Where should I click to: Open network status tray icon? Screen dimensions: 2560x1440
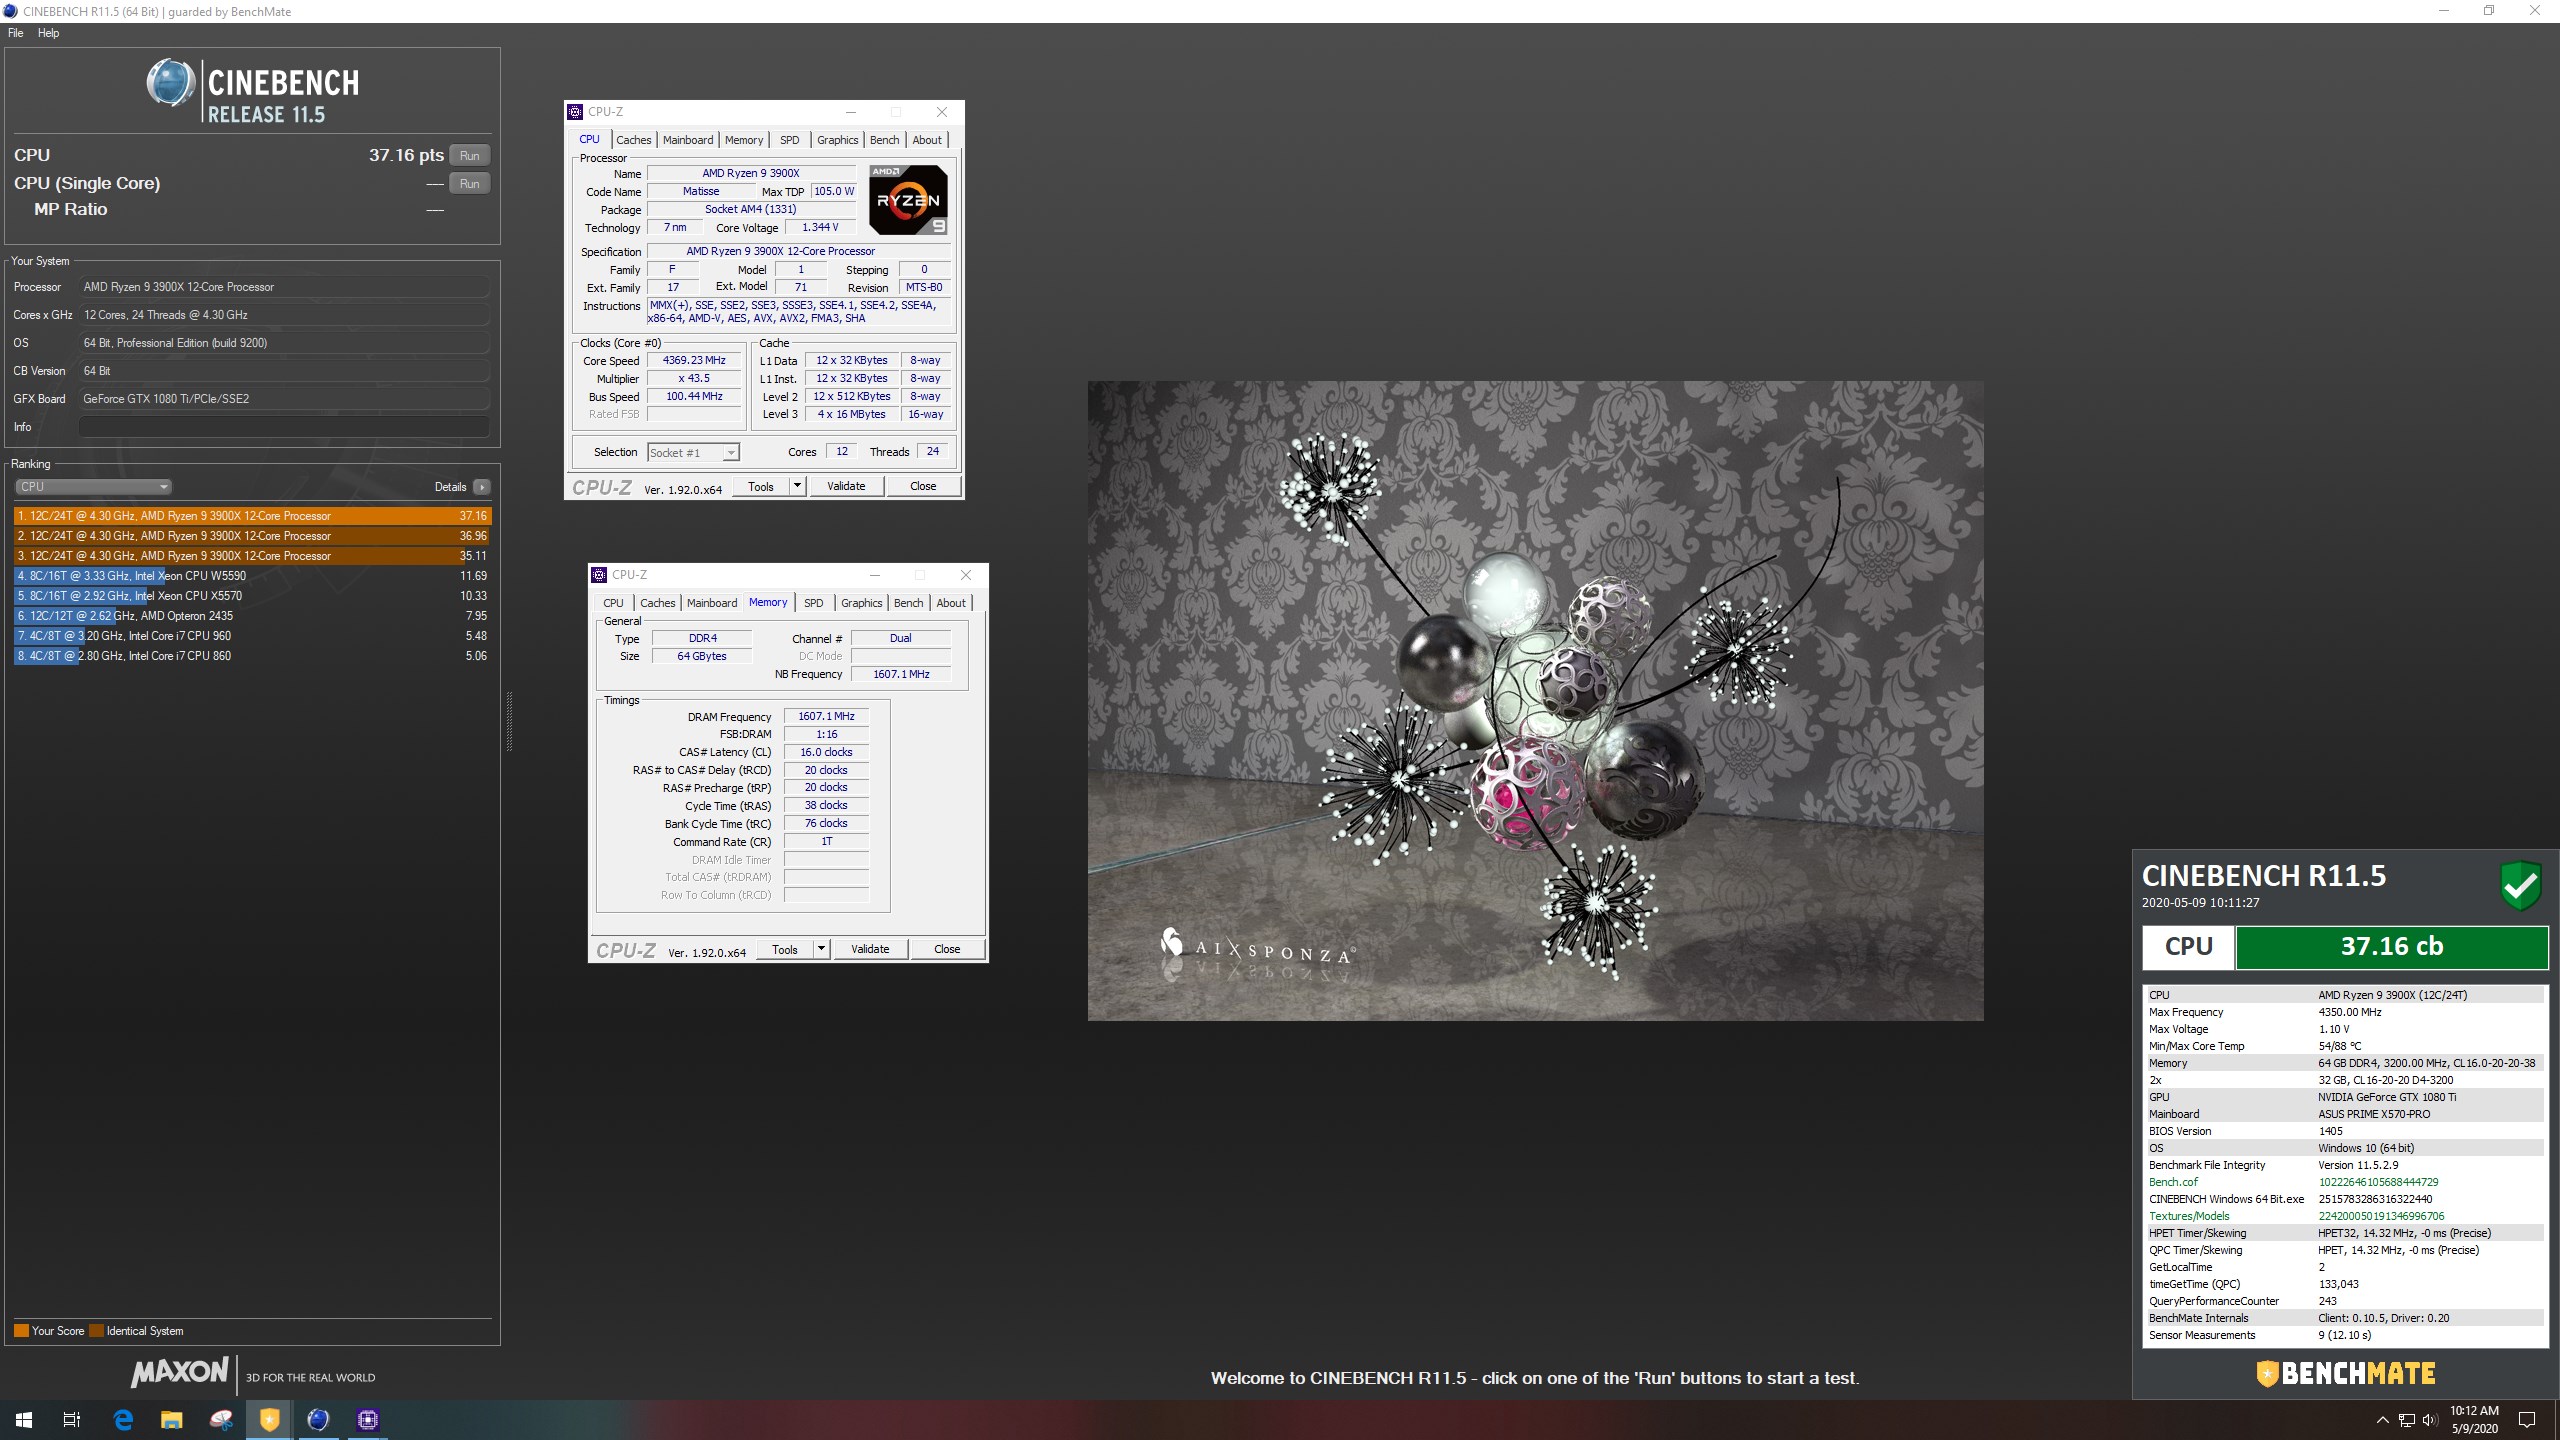coord(2406,1420)
